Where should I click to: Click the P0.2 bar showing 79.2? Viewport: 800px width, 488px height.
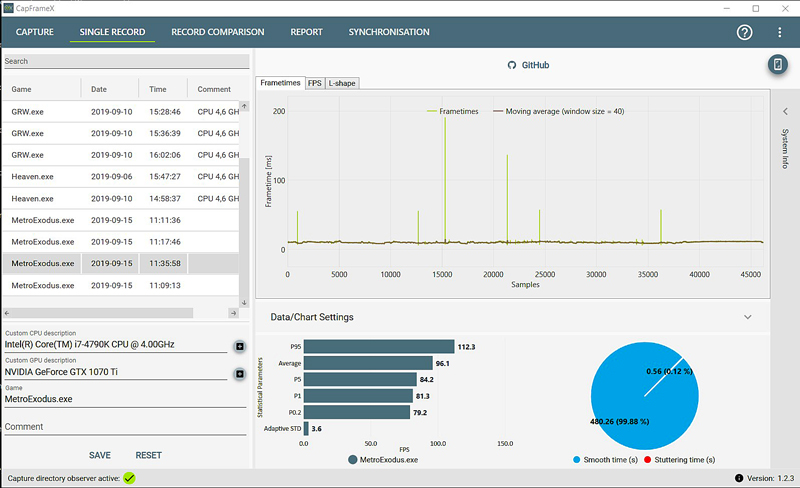pos(357,412)
